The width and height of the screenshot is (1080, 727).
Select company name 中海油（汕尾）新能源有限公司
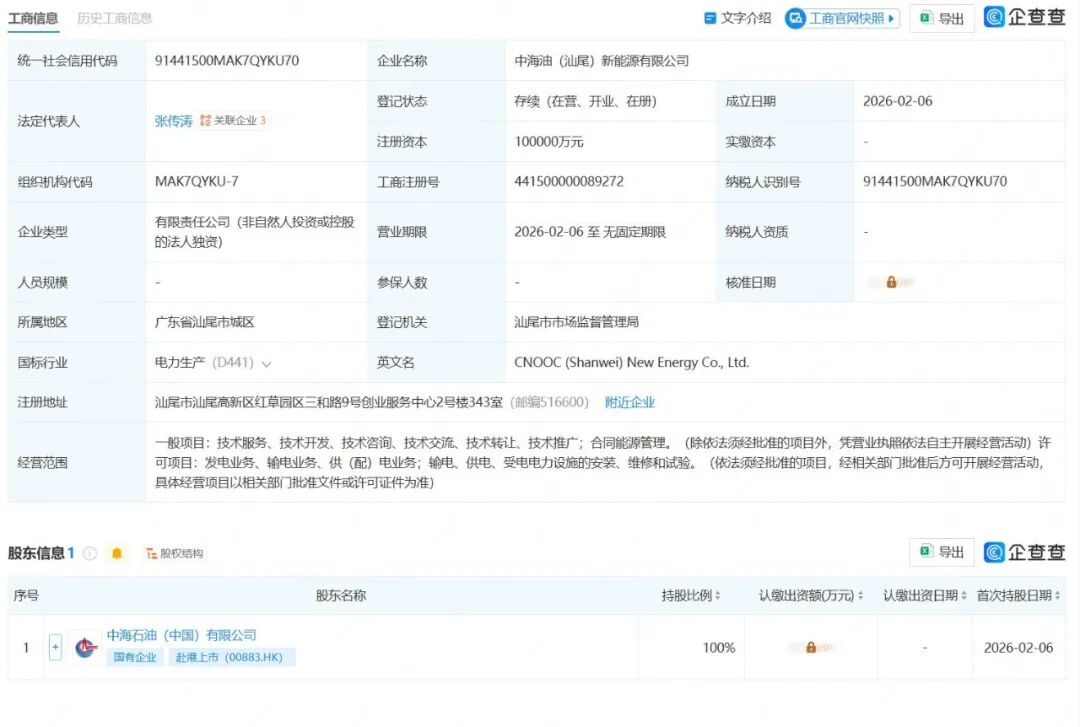(x=601, y=61)
